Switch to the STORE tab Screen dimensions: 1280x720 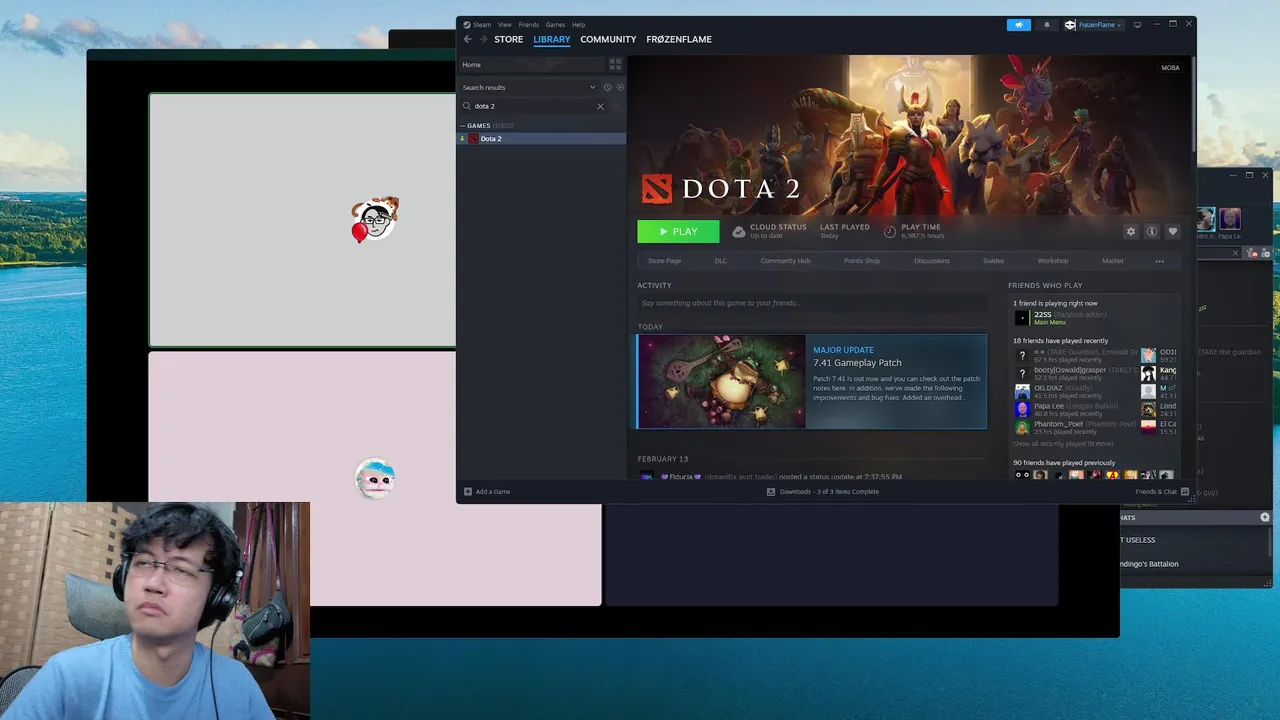[x=509, y=39]
